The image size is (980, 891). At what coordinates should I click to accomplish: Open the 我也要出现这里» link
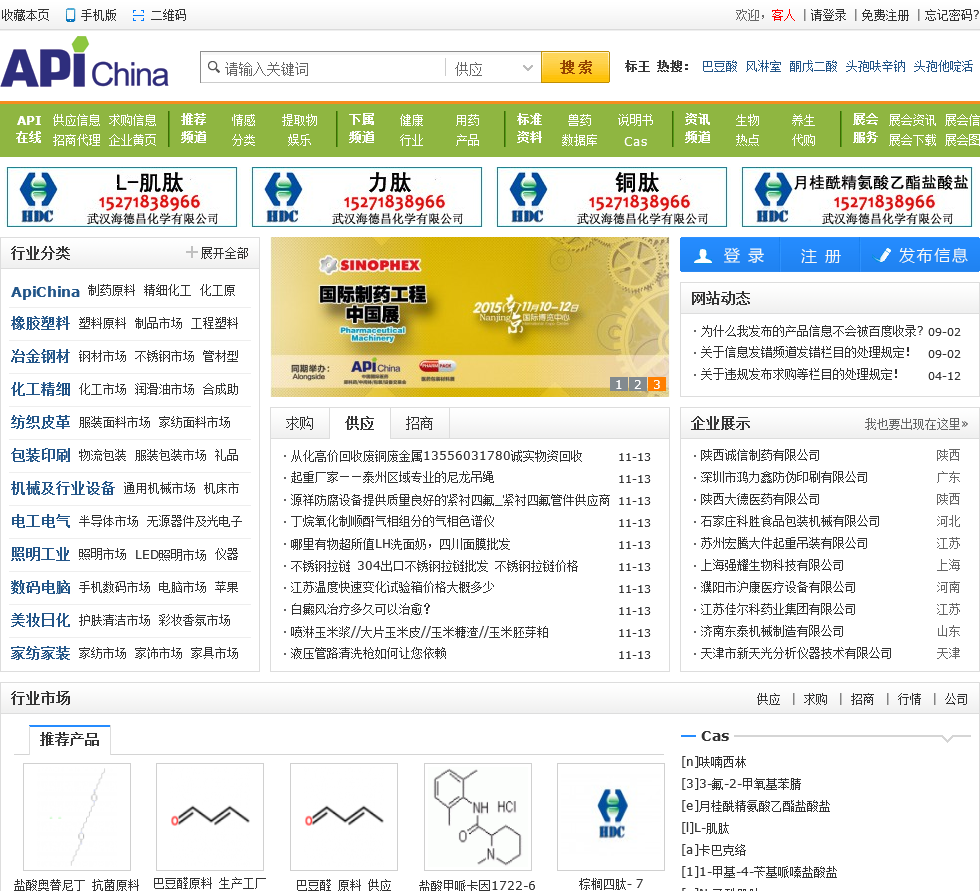(916, 424)
